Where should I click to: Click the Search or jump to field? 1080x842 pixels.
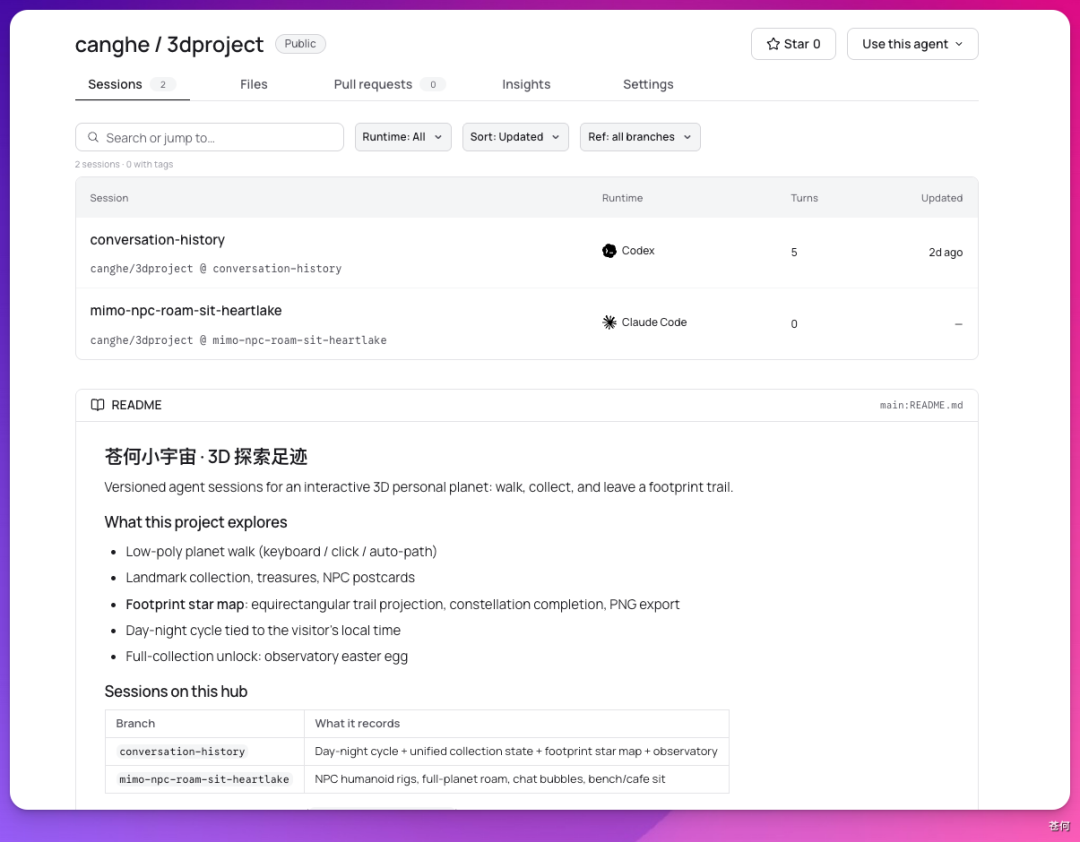click(209, 137)
